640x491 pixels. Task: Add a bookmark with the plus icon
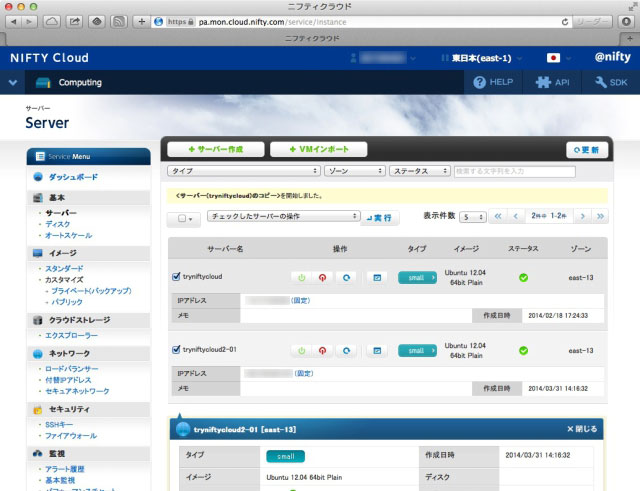click(142, 22)
